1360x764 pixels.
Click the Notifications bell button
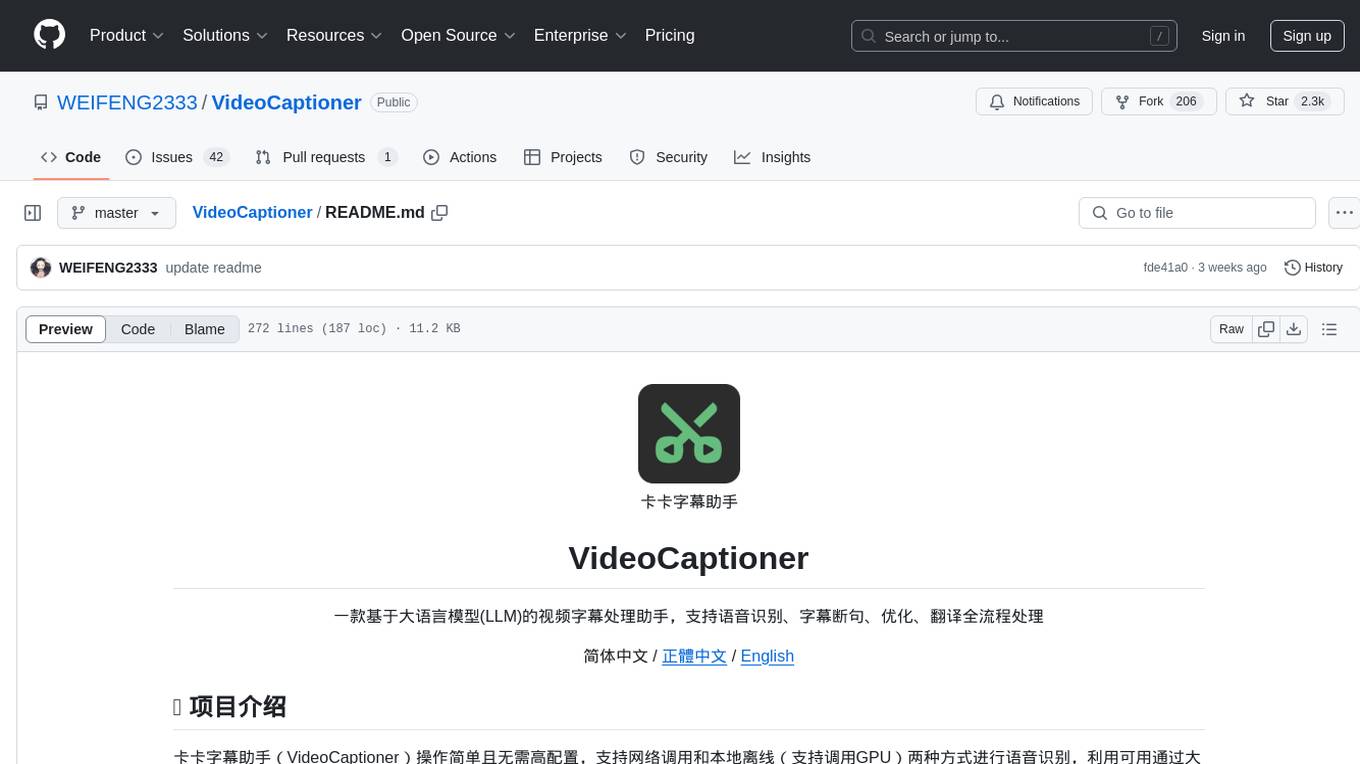point(1034,101)
